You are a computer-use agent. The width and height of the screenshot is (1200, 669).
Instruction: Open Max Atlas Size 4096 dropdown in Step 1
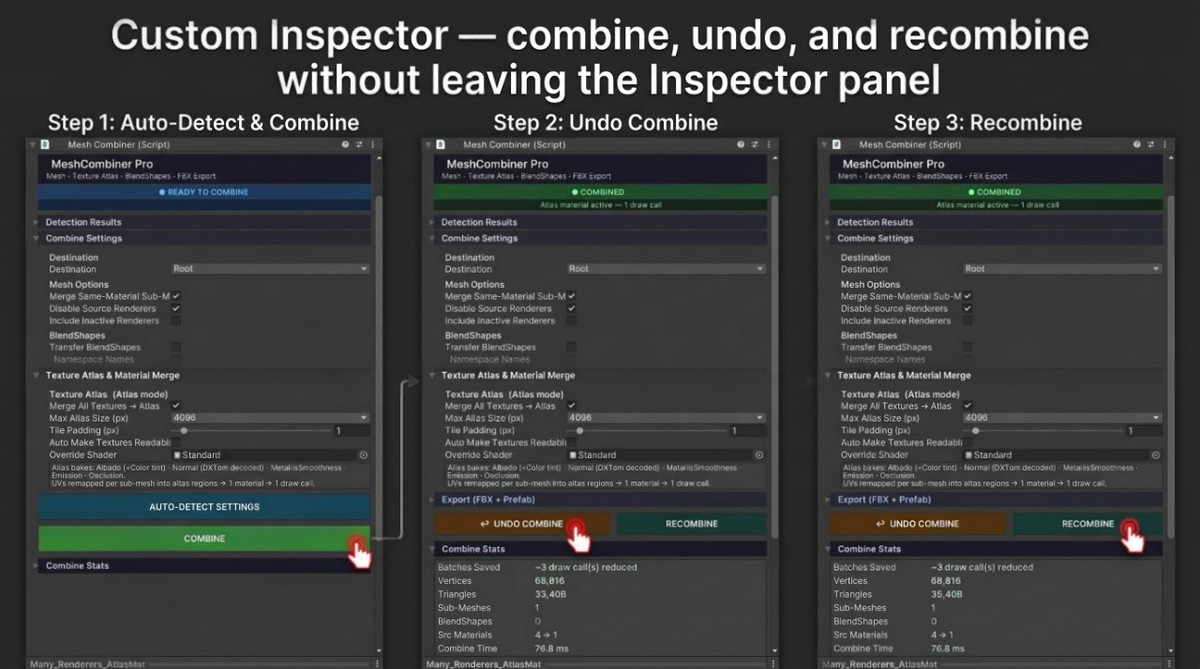coord(270,418)
